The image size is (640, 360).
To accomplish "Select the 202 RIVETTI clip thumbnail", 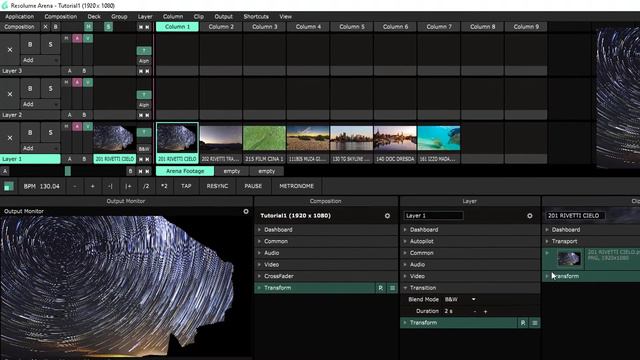I will click(x=221, y=138).
